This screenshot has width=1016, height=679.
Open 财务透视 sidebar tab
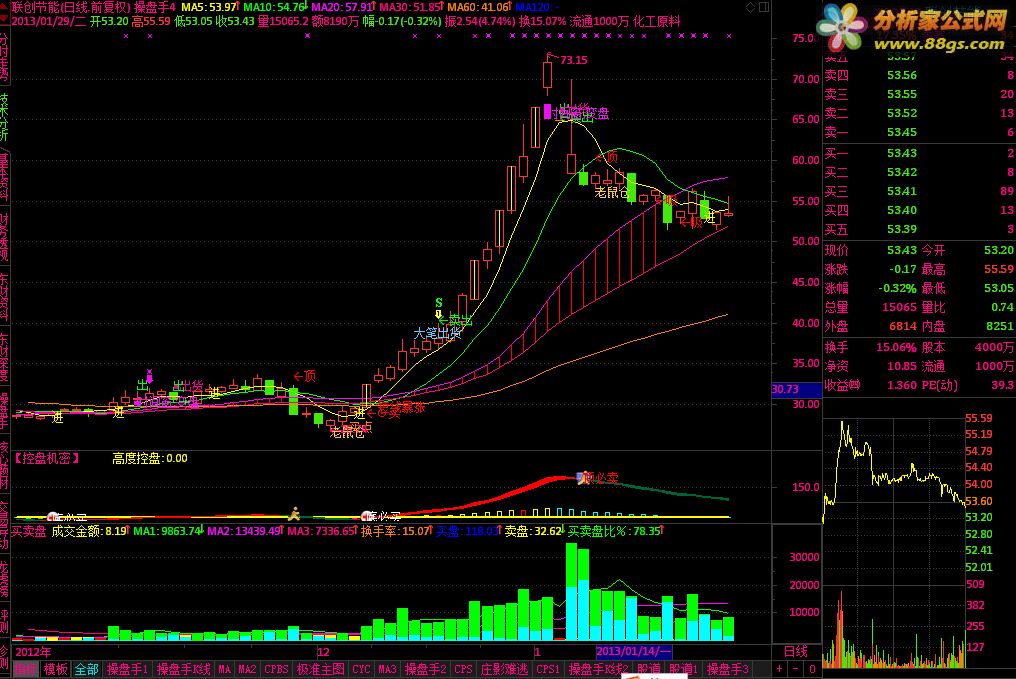(x=5, y=238)
